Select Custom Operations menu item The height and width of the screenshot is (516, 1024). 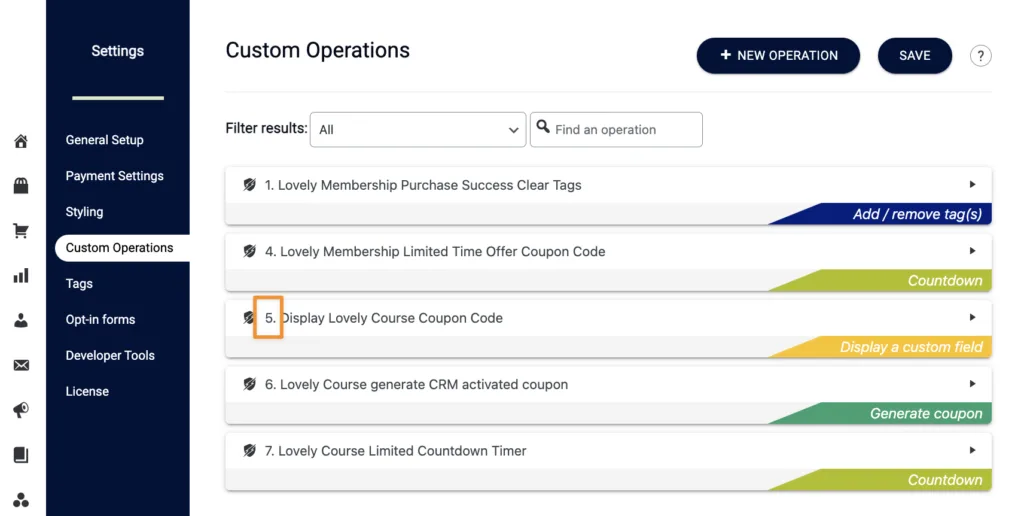[x=123, y=248]
